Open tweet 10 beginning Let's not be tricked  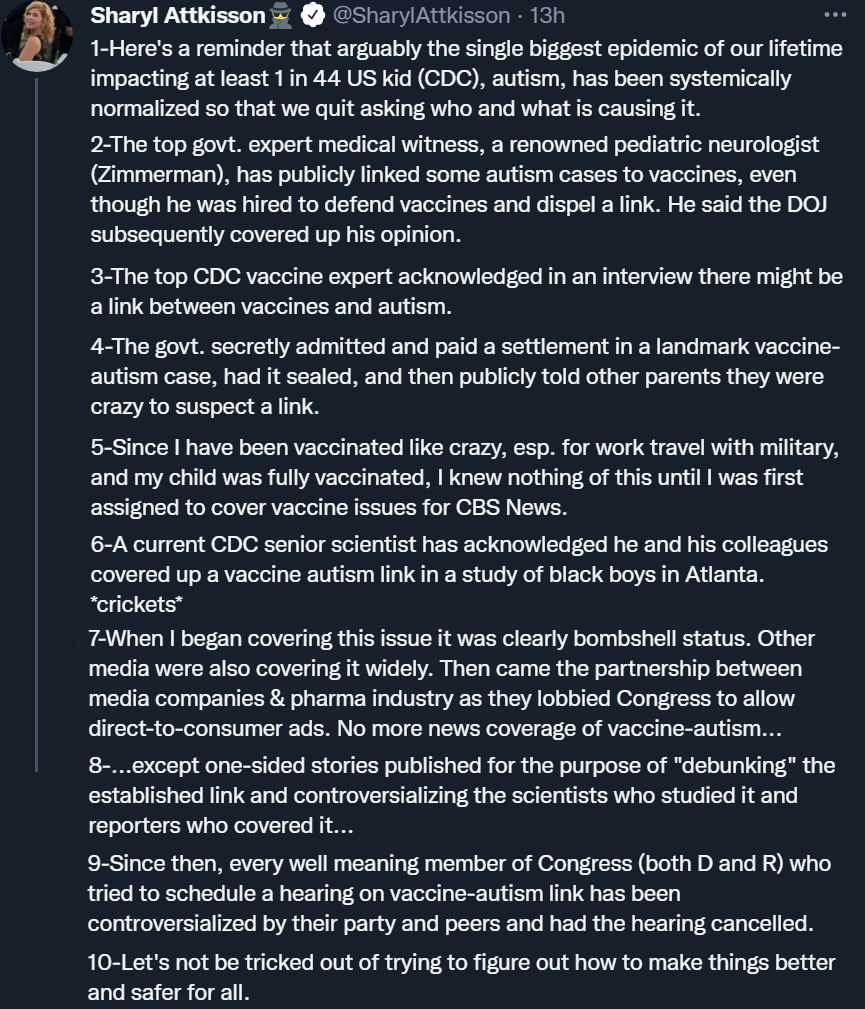click(461, 977)
